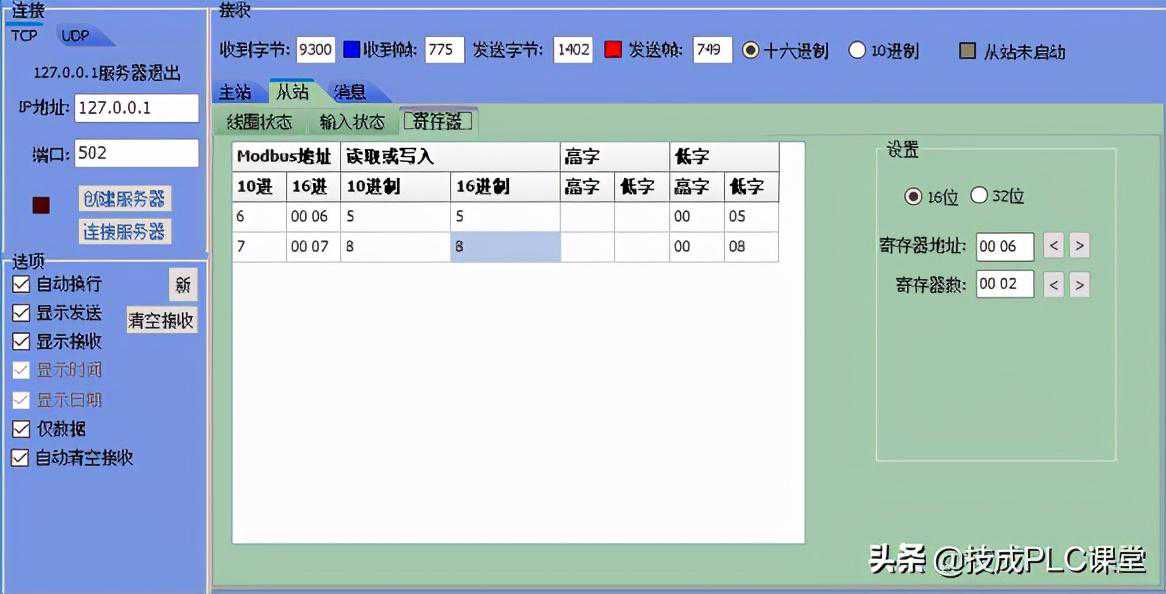The width and height of the screenshot is (1166, 594).
Task: Click the blue received-frames indicator square
Action: click(351, 50)
